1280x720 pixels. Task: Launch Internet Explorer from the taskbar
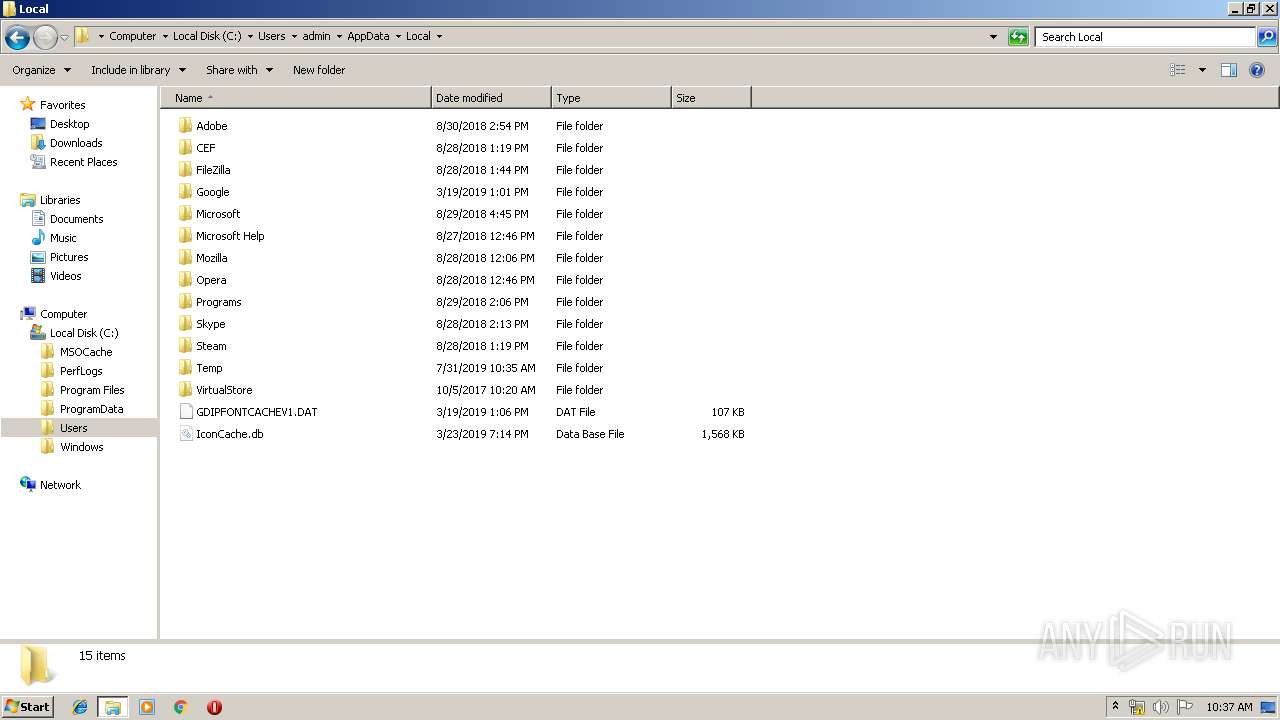[x=80, y=707]
